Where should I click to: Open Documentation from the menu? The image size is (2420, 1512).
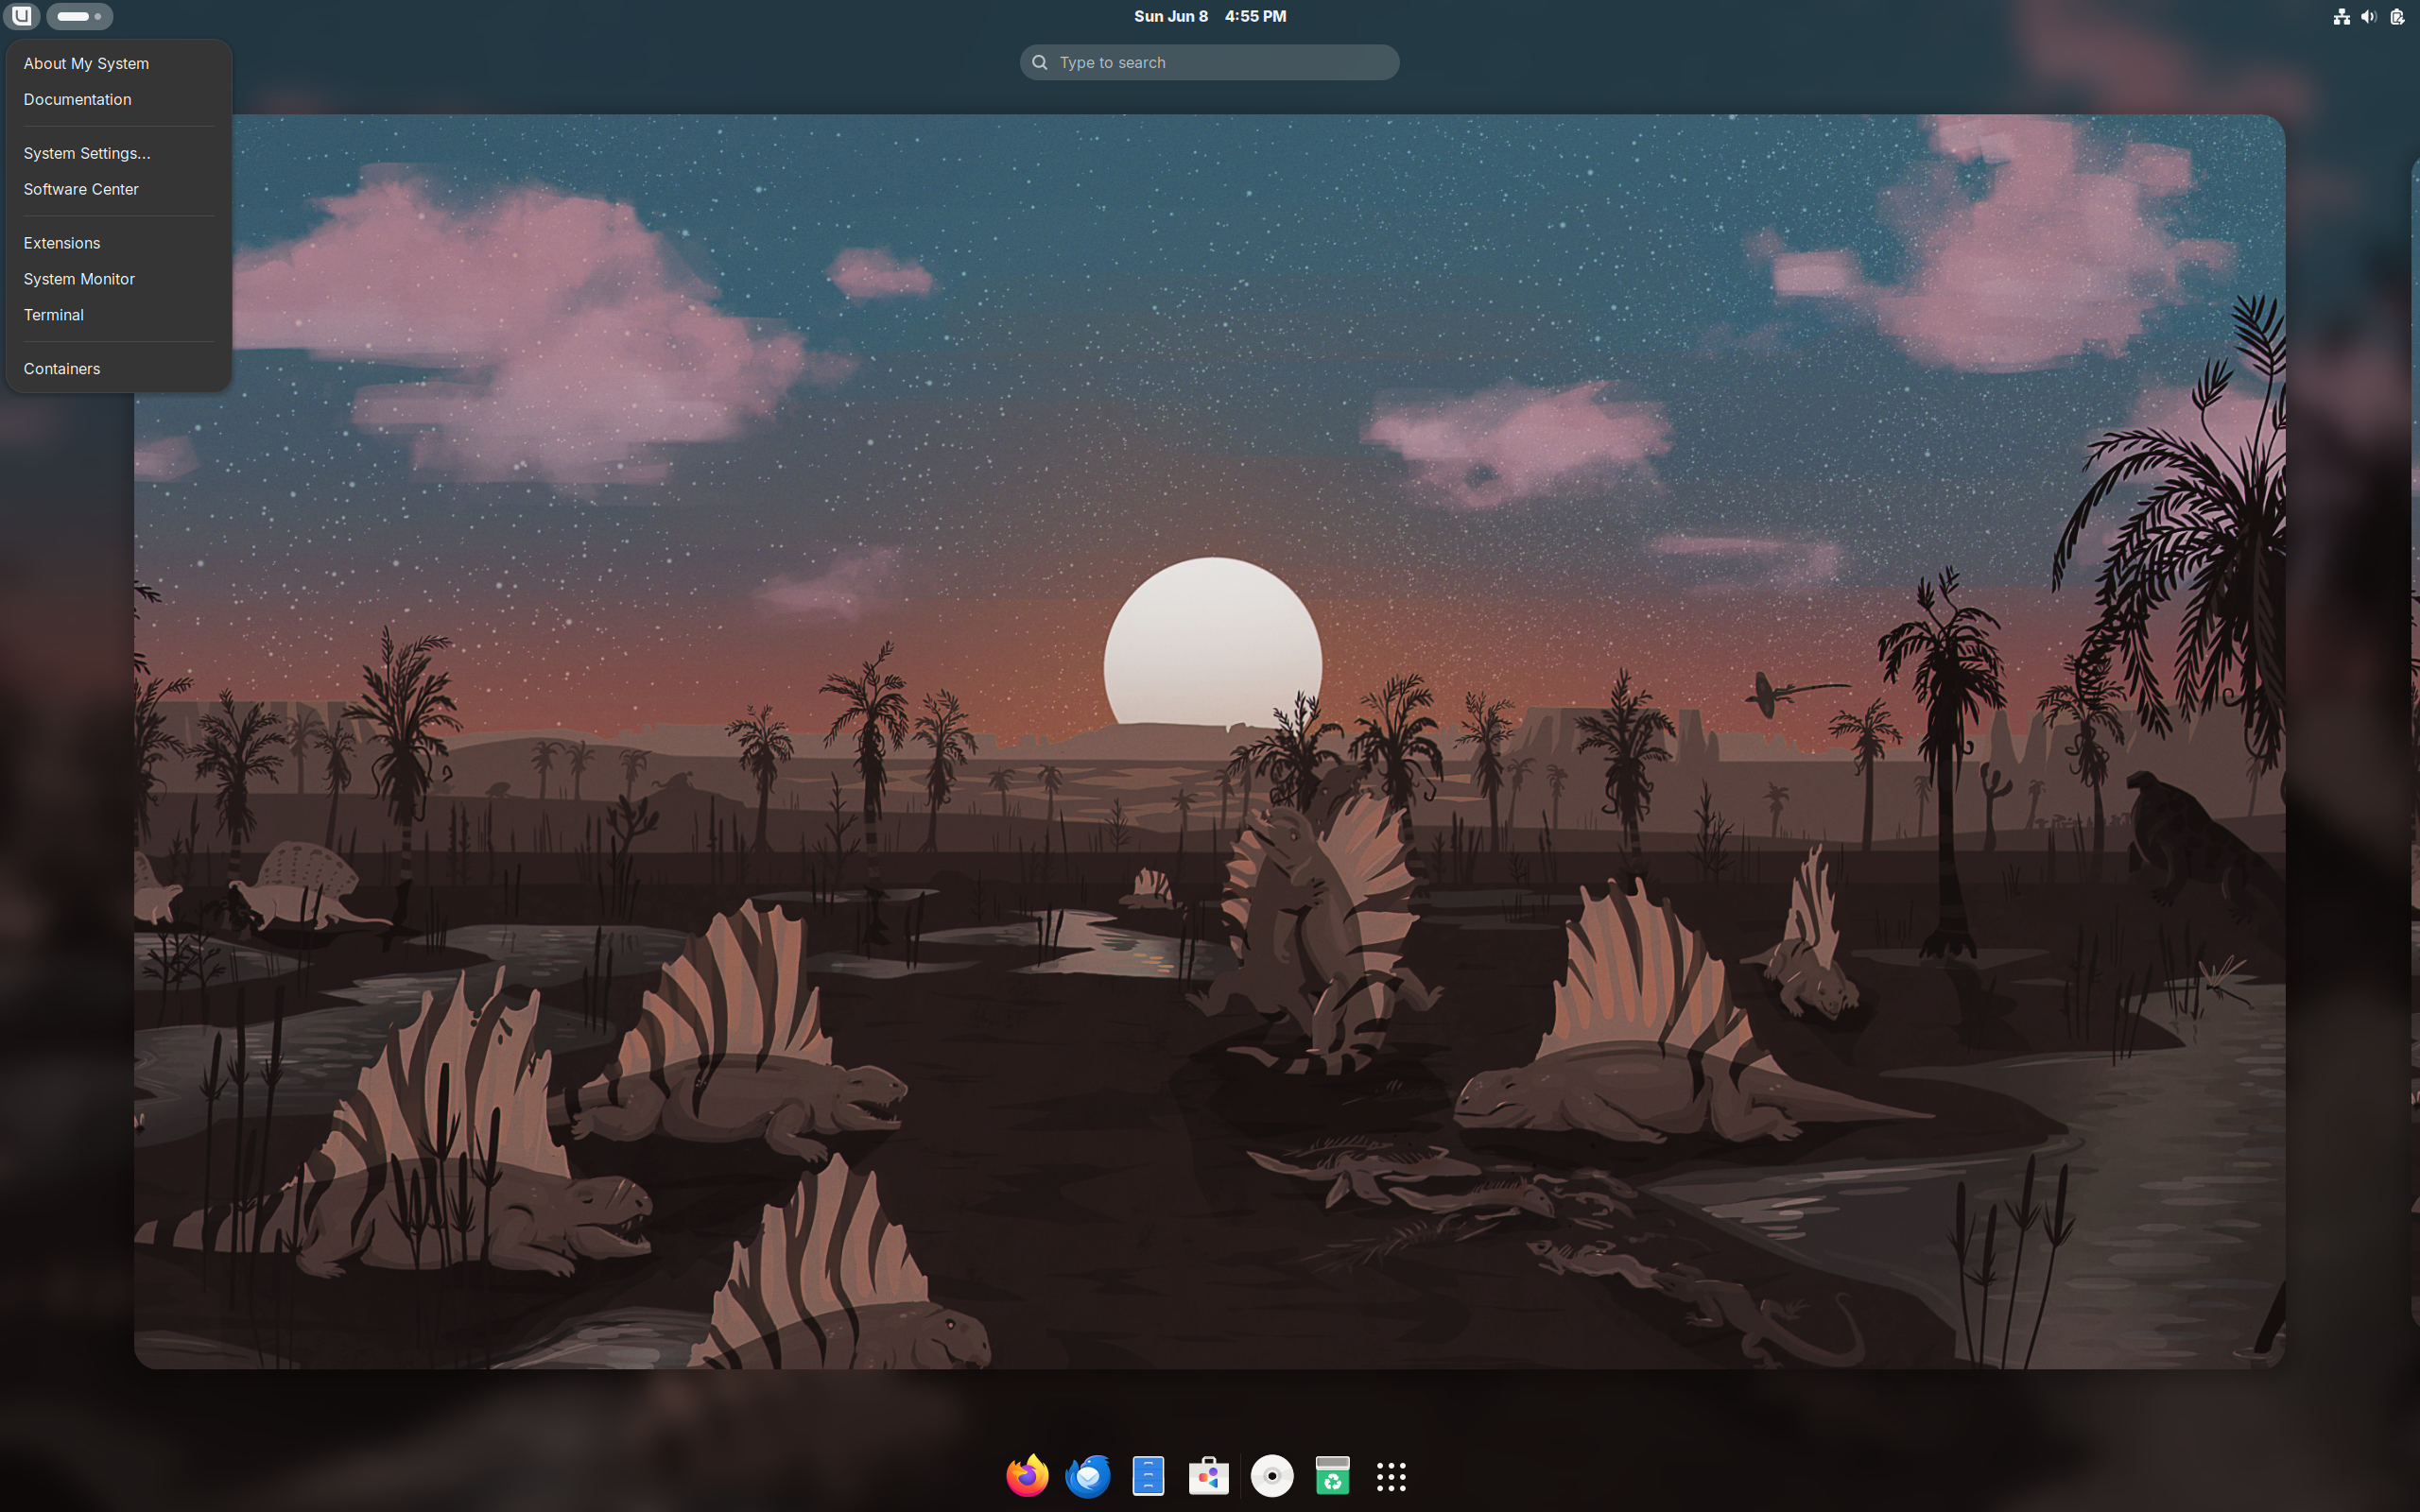[x=118, y=99]
